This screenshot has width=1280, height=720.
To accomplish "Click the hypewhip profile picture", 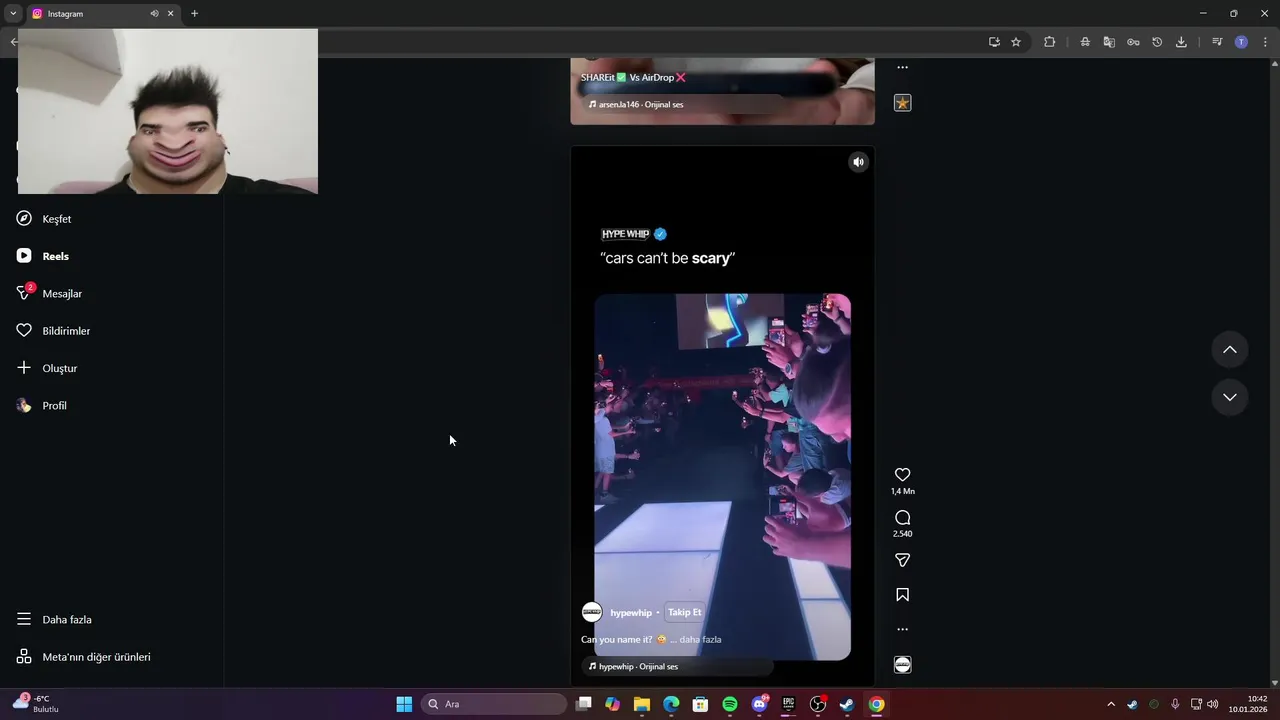I will click(592, 612).
